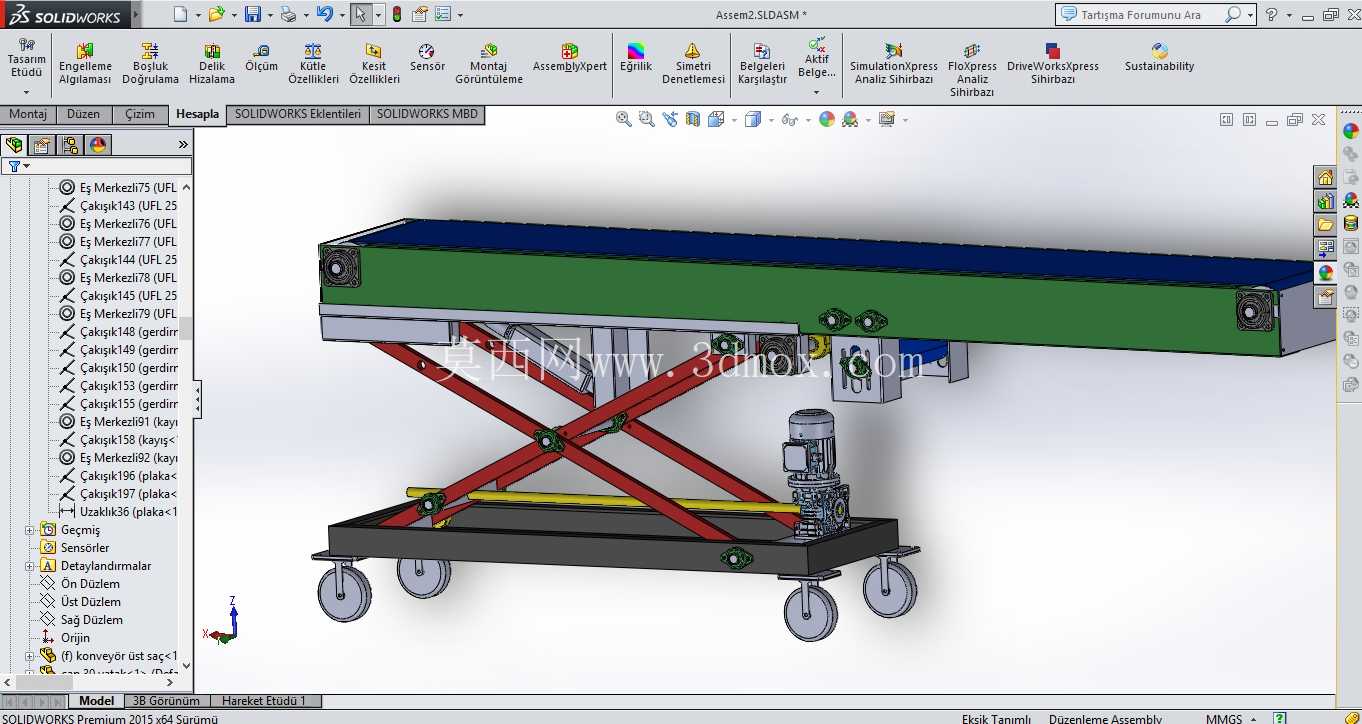Create a new document with the New icon
This screenshot has width=1362, height=724.
180,14
